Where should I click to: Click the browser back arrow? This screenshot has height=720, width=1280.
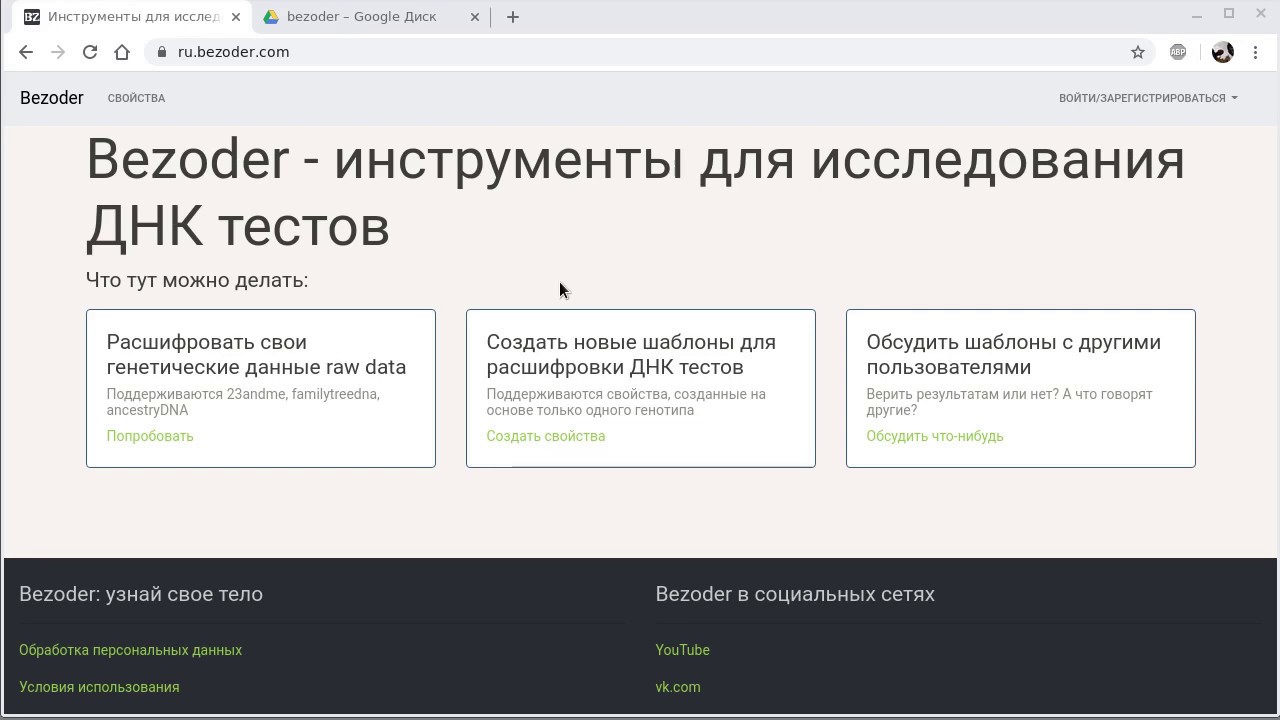[x=26, y=52]
